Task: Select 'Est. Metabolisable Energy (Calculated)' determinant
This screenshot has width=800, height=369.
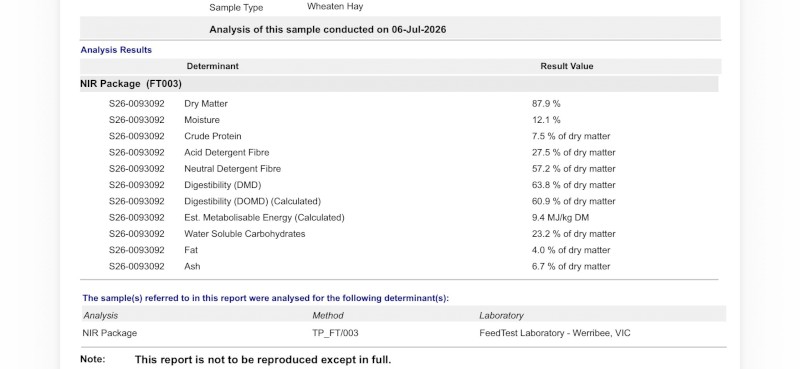Action: pos(264,218)
